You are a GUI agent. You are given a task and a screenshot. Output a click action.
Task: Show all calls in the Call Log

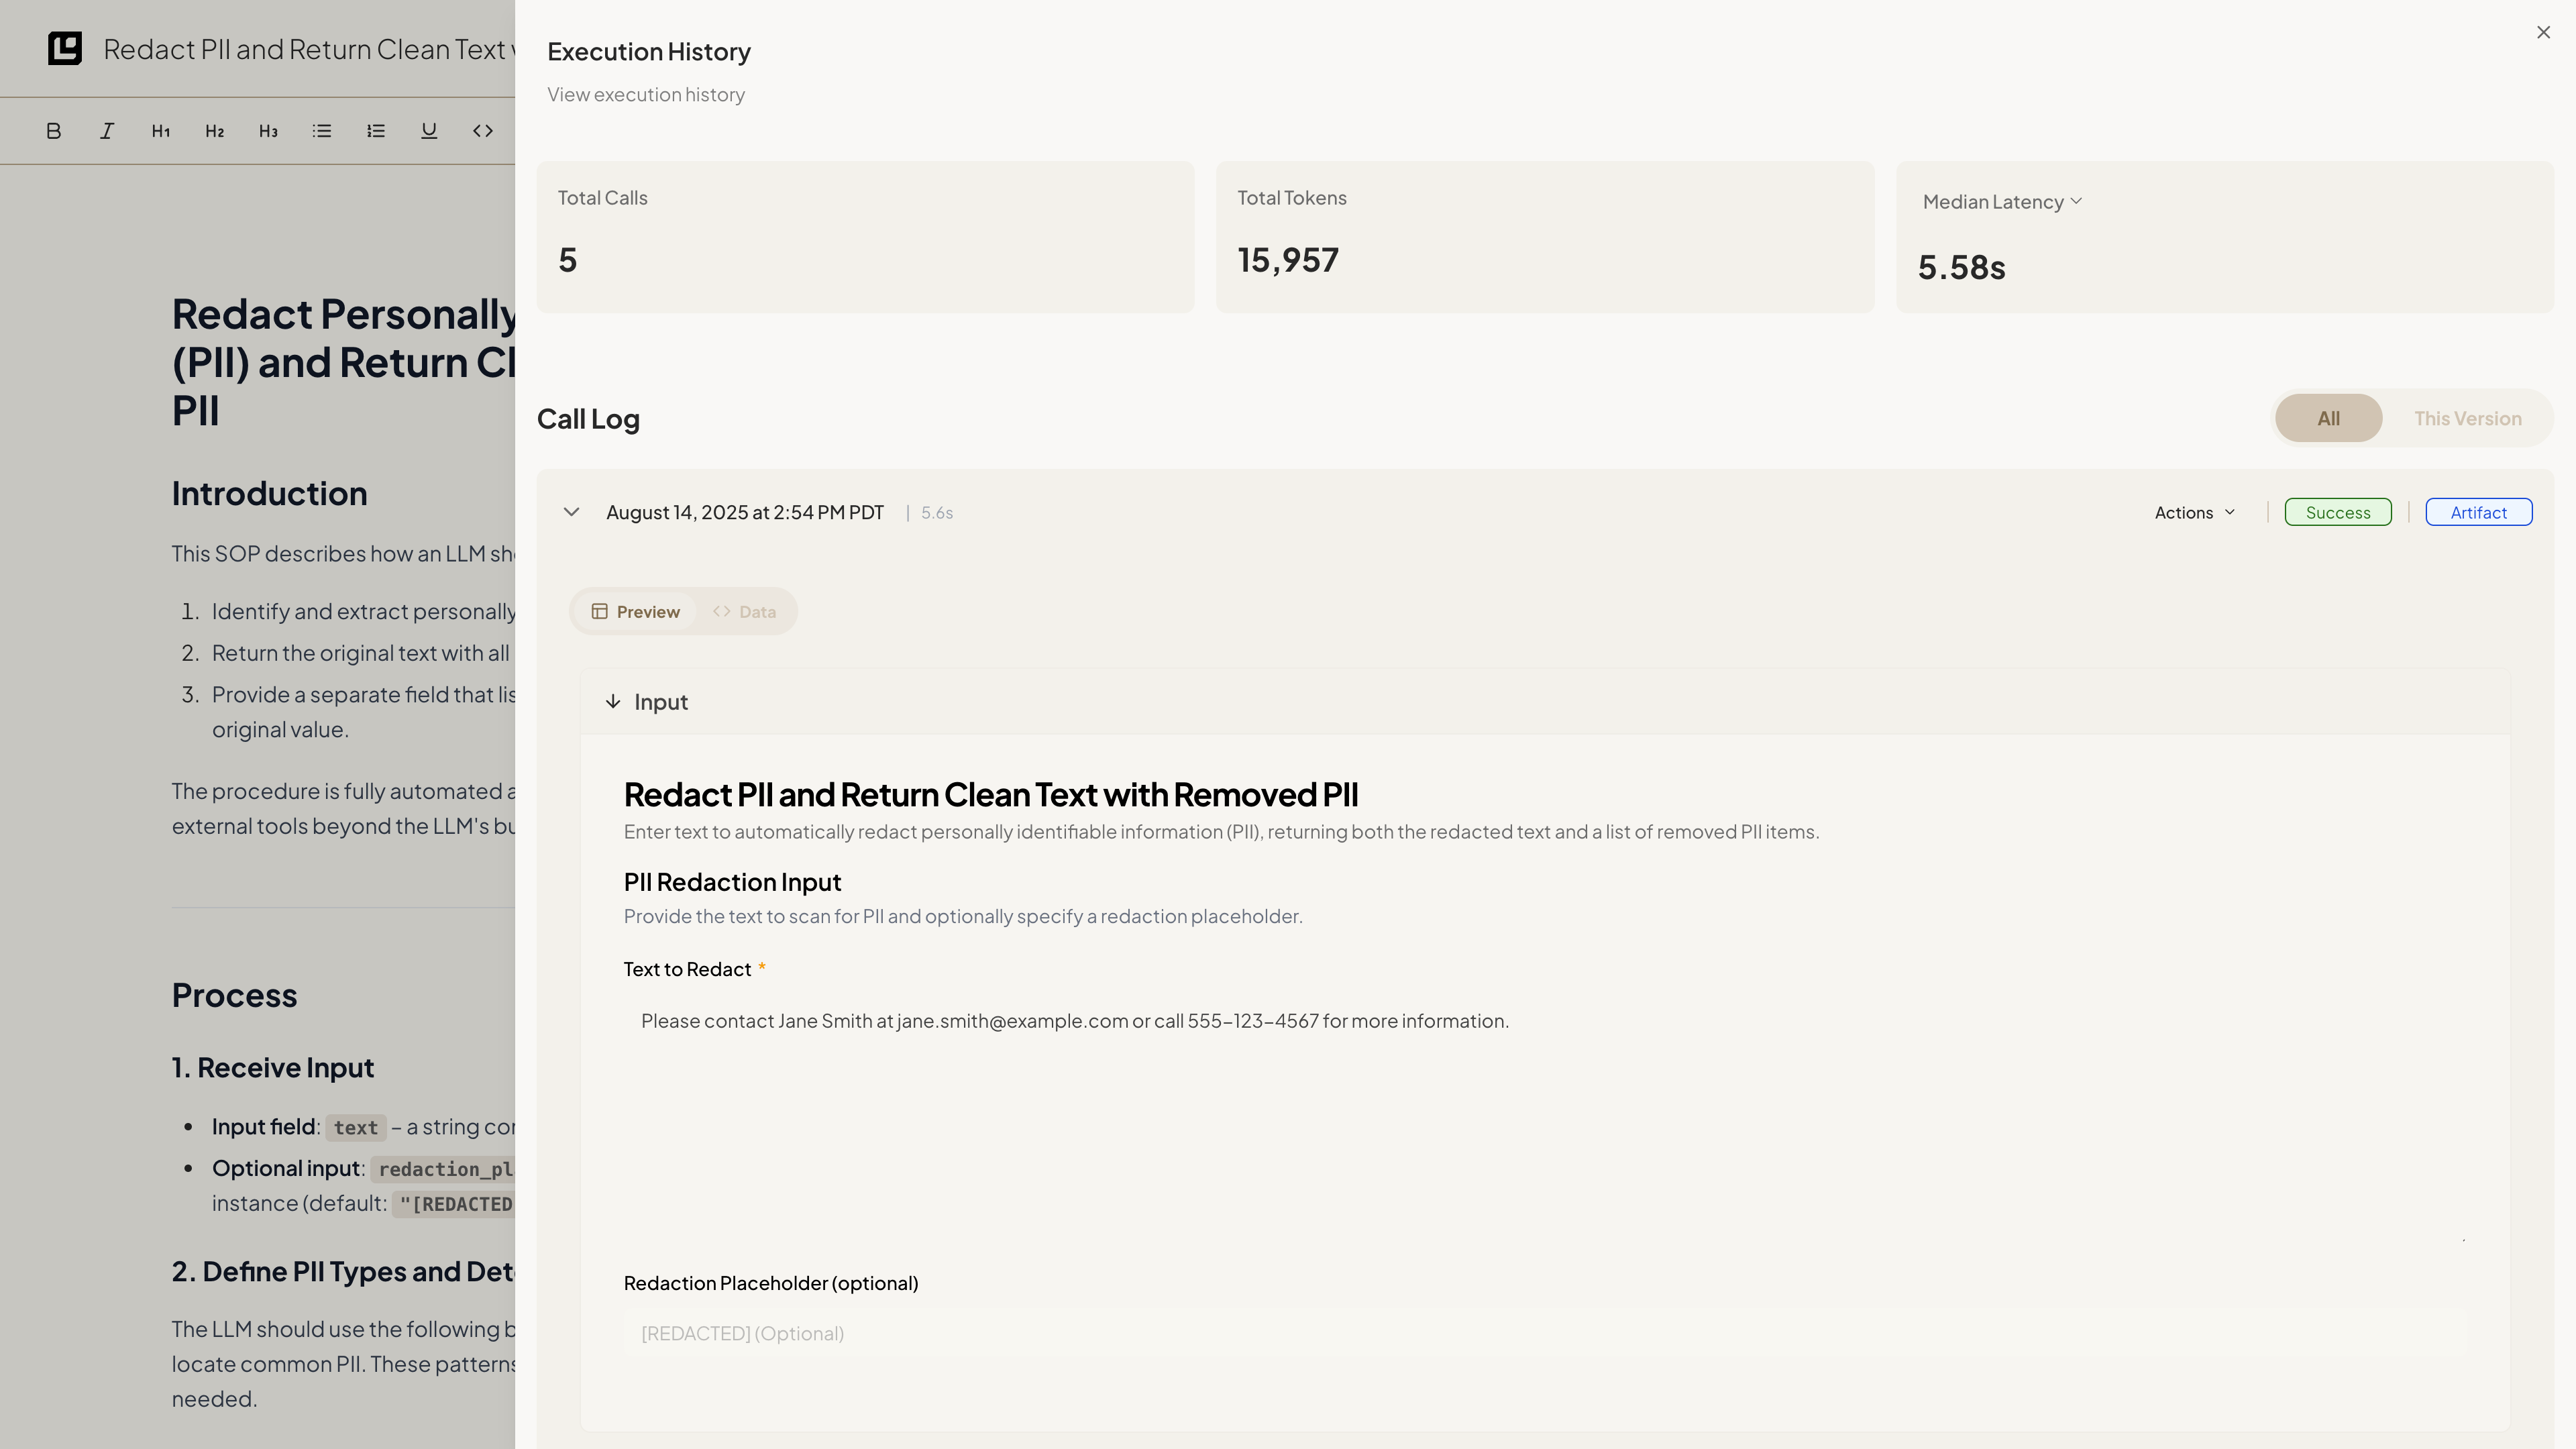coord(2328,418)
